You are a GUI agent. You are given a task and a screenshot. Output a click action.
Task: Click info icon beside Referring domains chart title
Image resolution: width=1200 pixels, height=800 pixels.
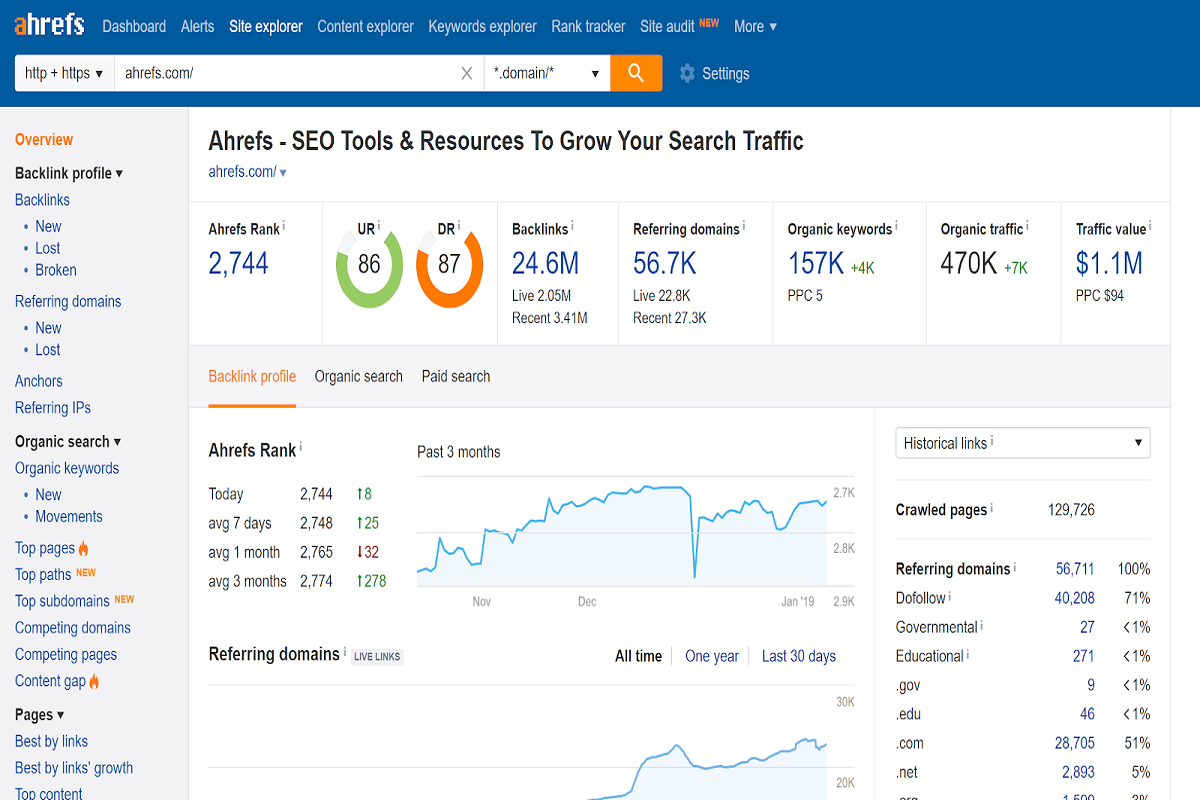[345, 652]
